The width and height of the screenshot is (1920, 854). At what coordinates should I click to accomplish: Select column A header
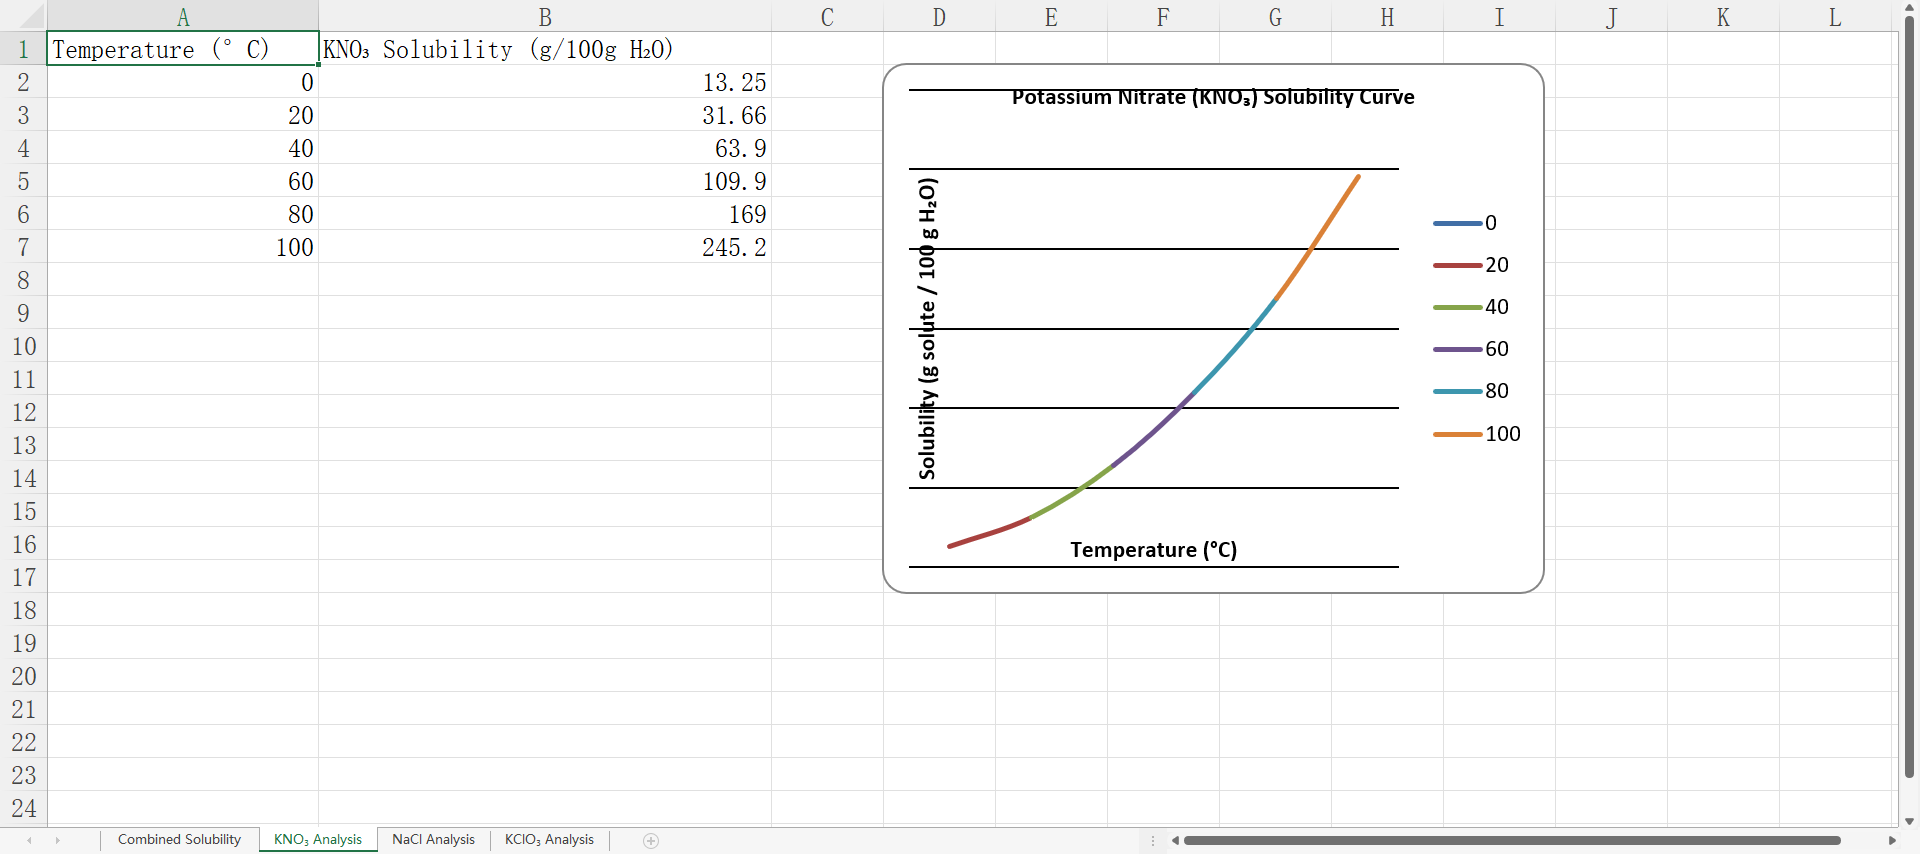(183, 17)
